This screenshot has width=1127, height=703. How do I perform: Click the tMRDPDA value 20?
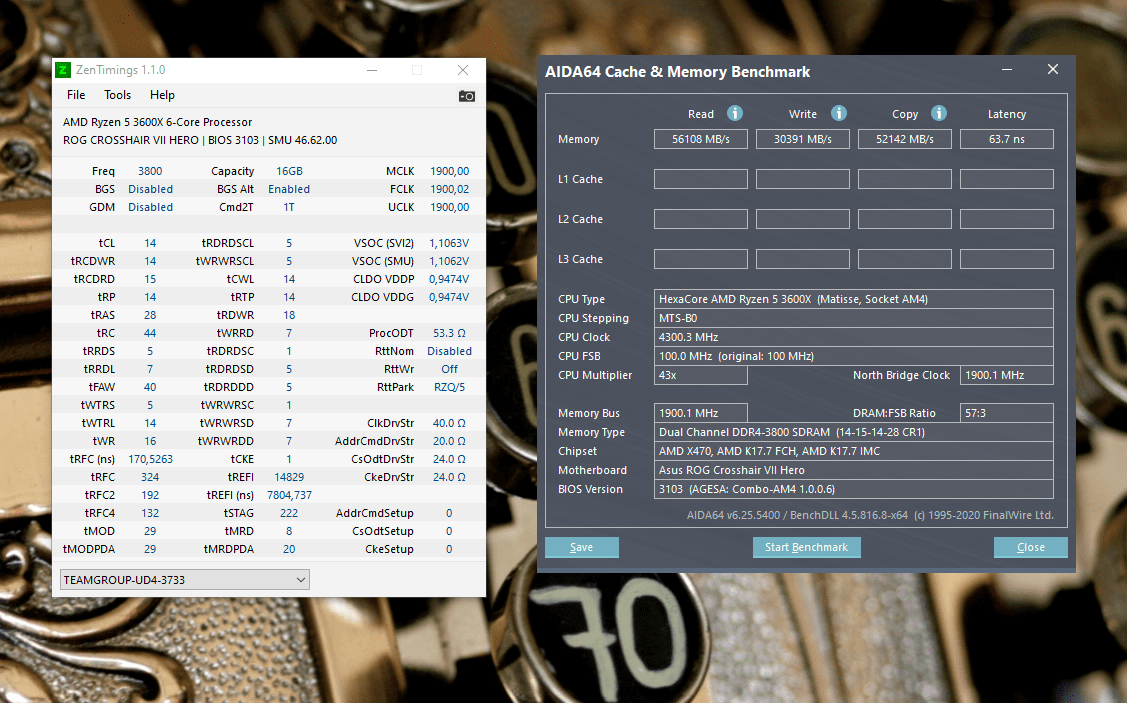[x=289, y=548]
